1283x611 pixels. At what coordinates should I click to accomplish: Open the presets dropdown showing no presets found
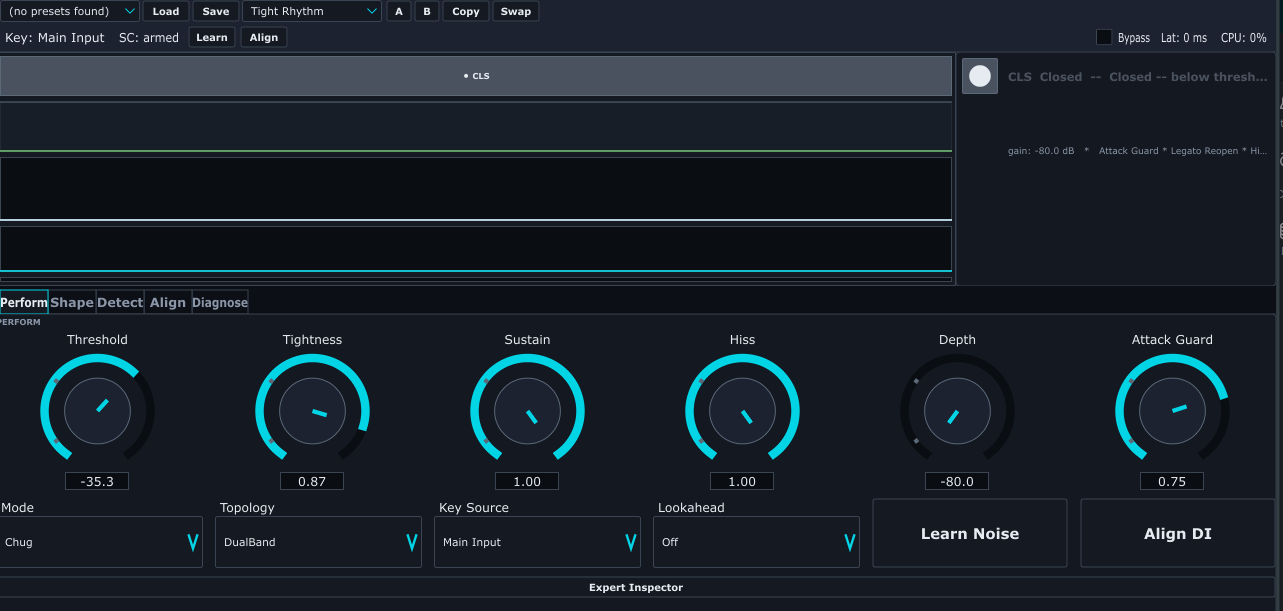click(70, 11)
